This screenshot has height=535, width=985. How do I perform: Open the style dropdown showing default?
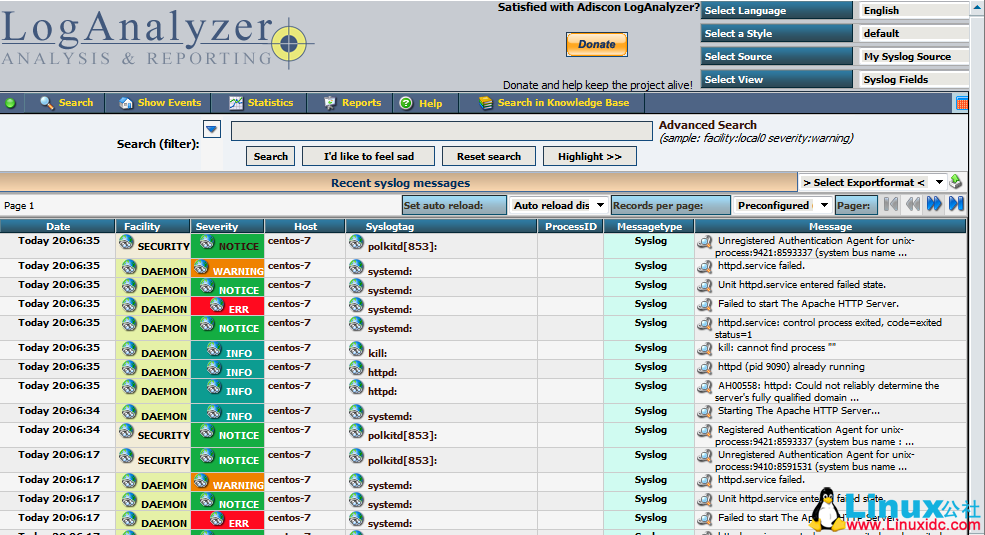click(x=914, y=33)
